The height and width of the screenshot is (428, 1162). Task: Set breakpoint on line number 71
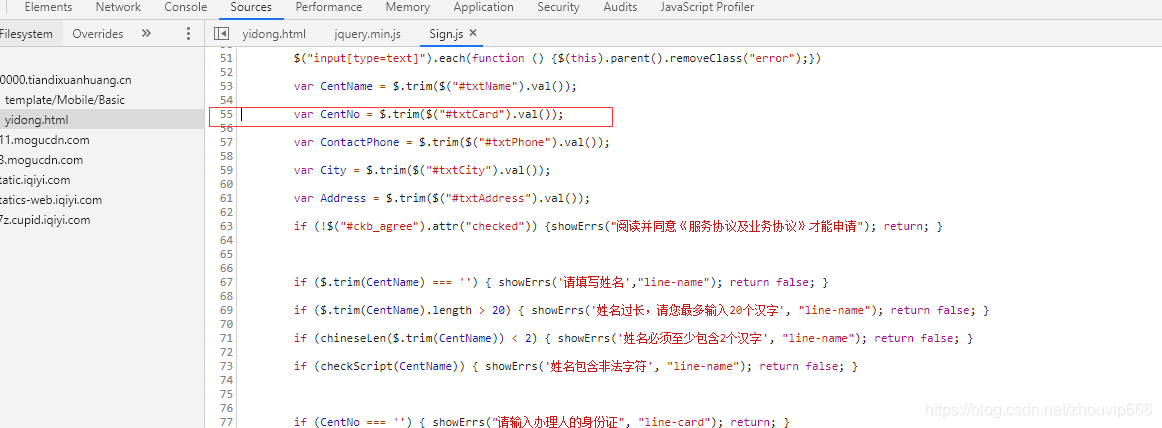pyautogui.click(x=227, y=338)
